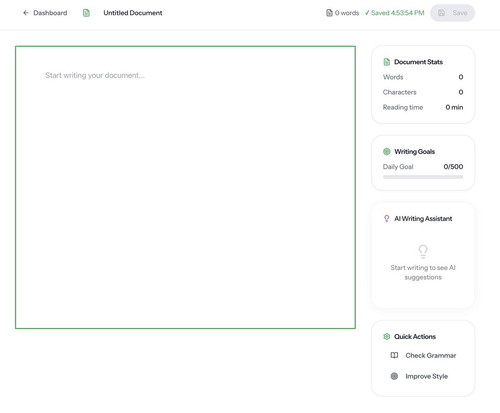The image size is (500, 413).
Task: Click the Save button
Action: tap(452, 13)
